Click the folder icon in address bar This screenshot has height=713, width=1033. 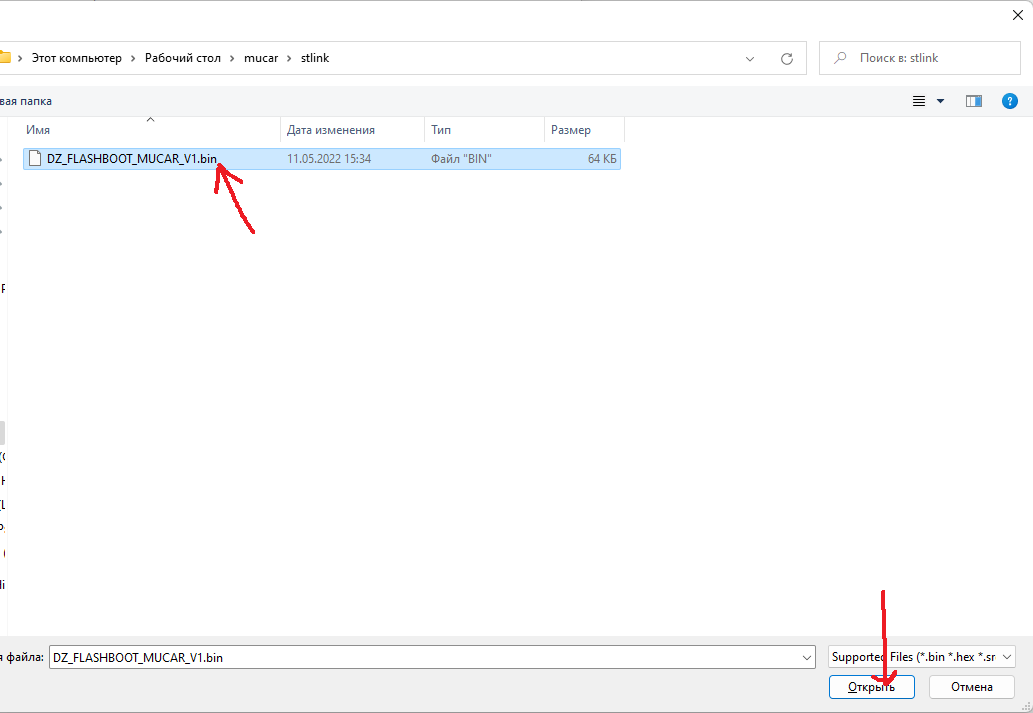[4, 58]
